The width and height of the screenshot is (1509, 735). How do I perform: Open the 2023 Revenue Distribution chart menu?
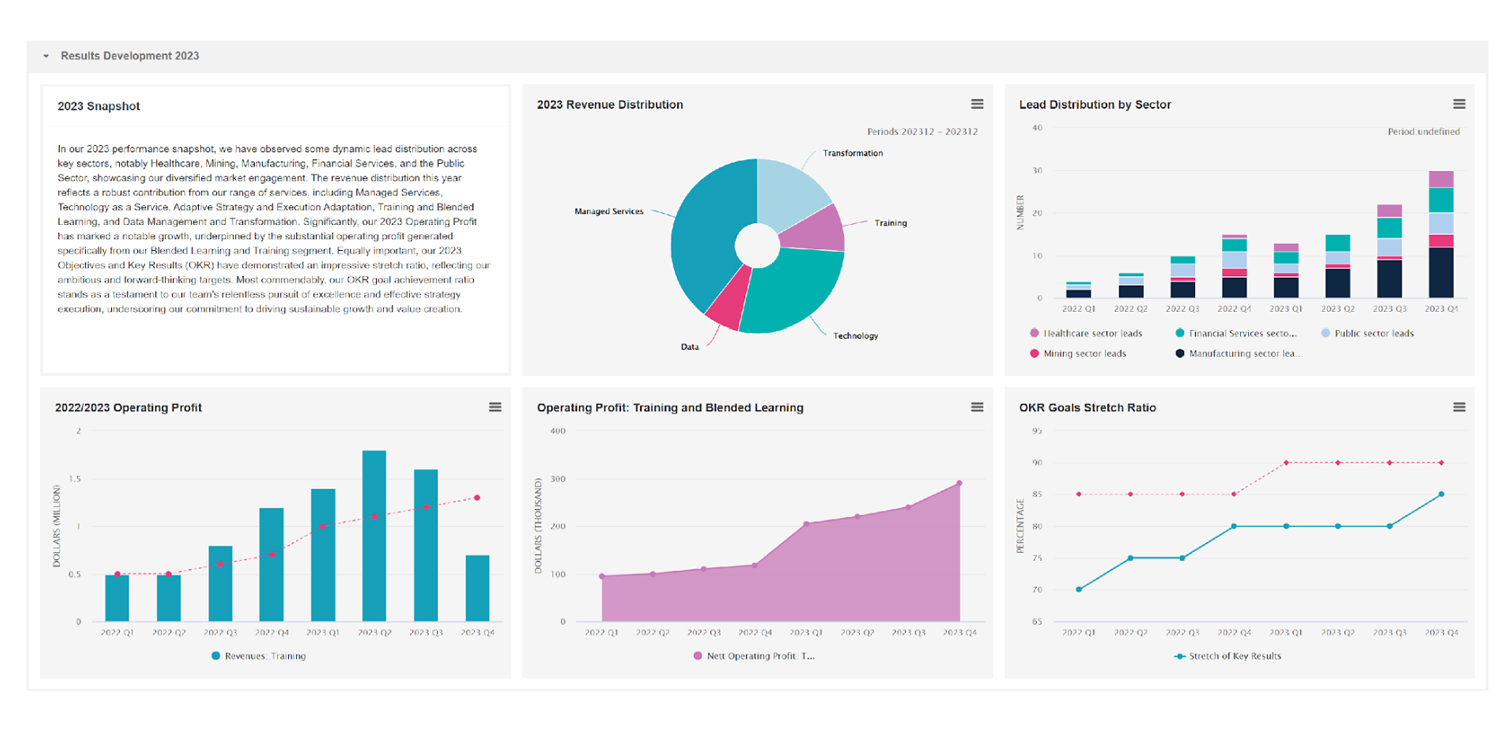click(x=977, y=104)
